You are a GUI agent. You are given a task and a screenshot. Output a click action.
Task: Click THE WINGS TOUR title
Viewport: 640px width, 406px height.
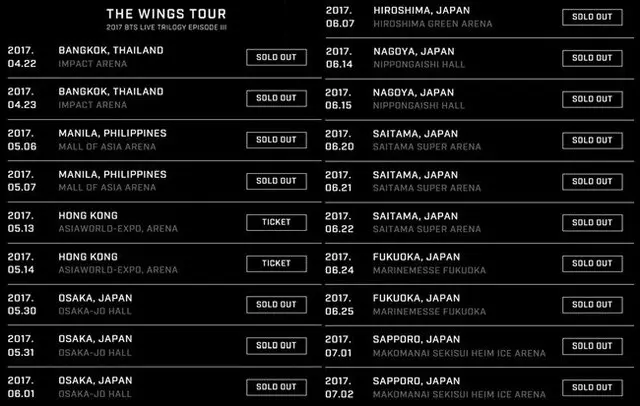[x=166, y=14]
